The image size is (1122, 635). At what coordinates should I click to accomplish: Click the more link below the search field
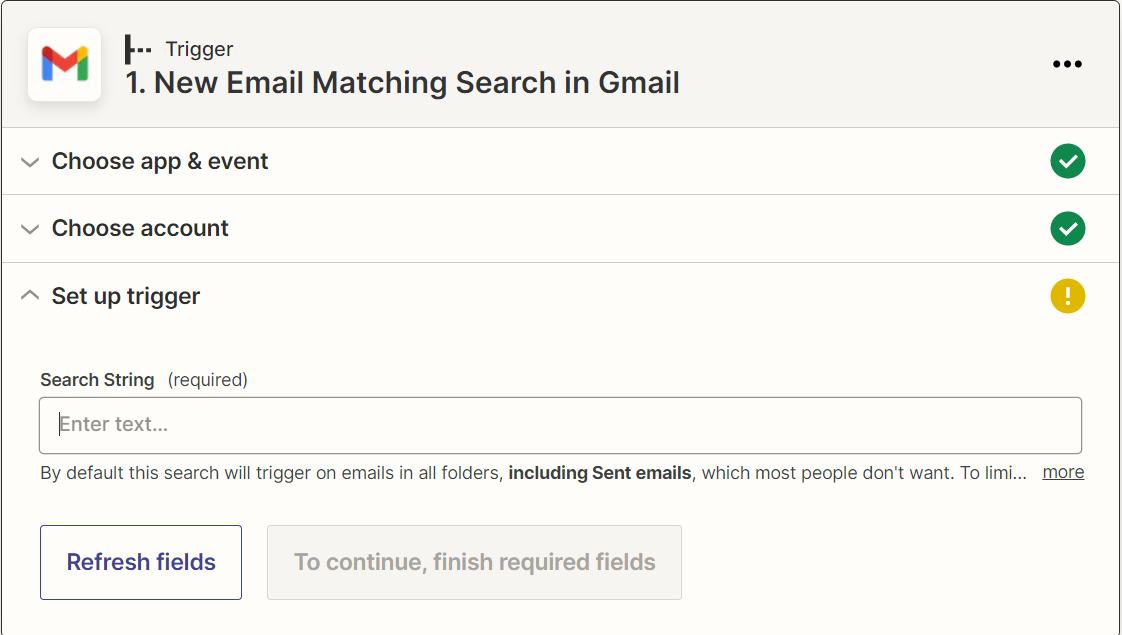pos(1063,471)
